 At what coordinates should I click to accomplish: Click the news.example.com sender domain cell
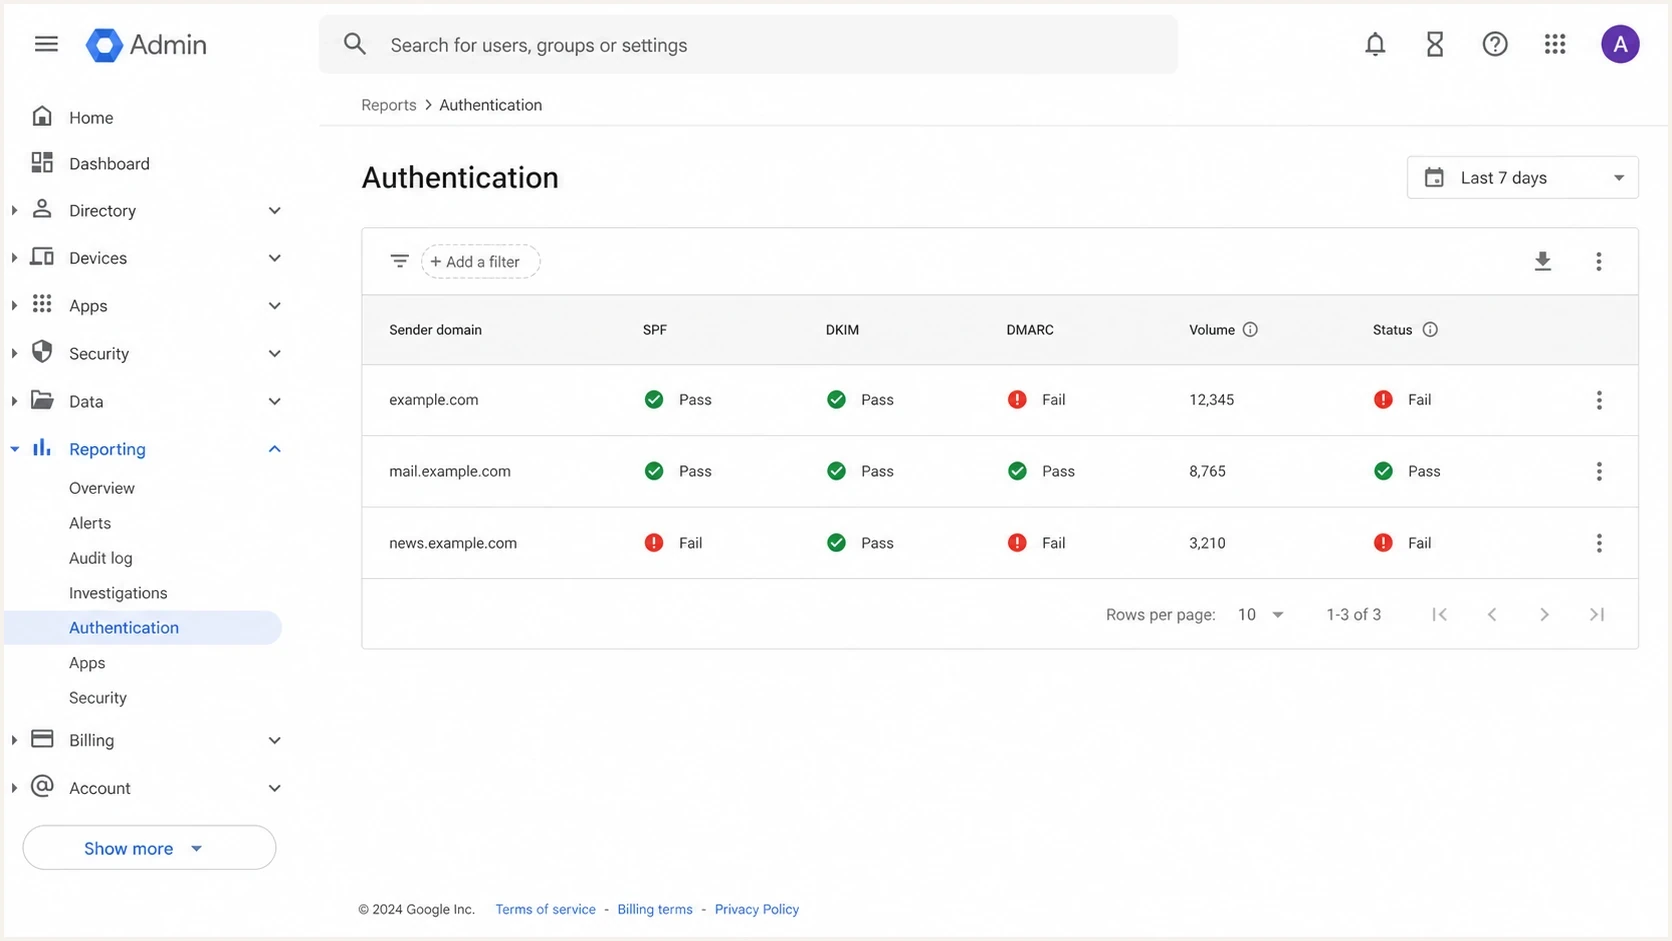coord(453,543)
